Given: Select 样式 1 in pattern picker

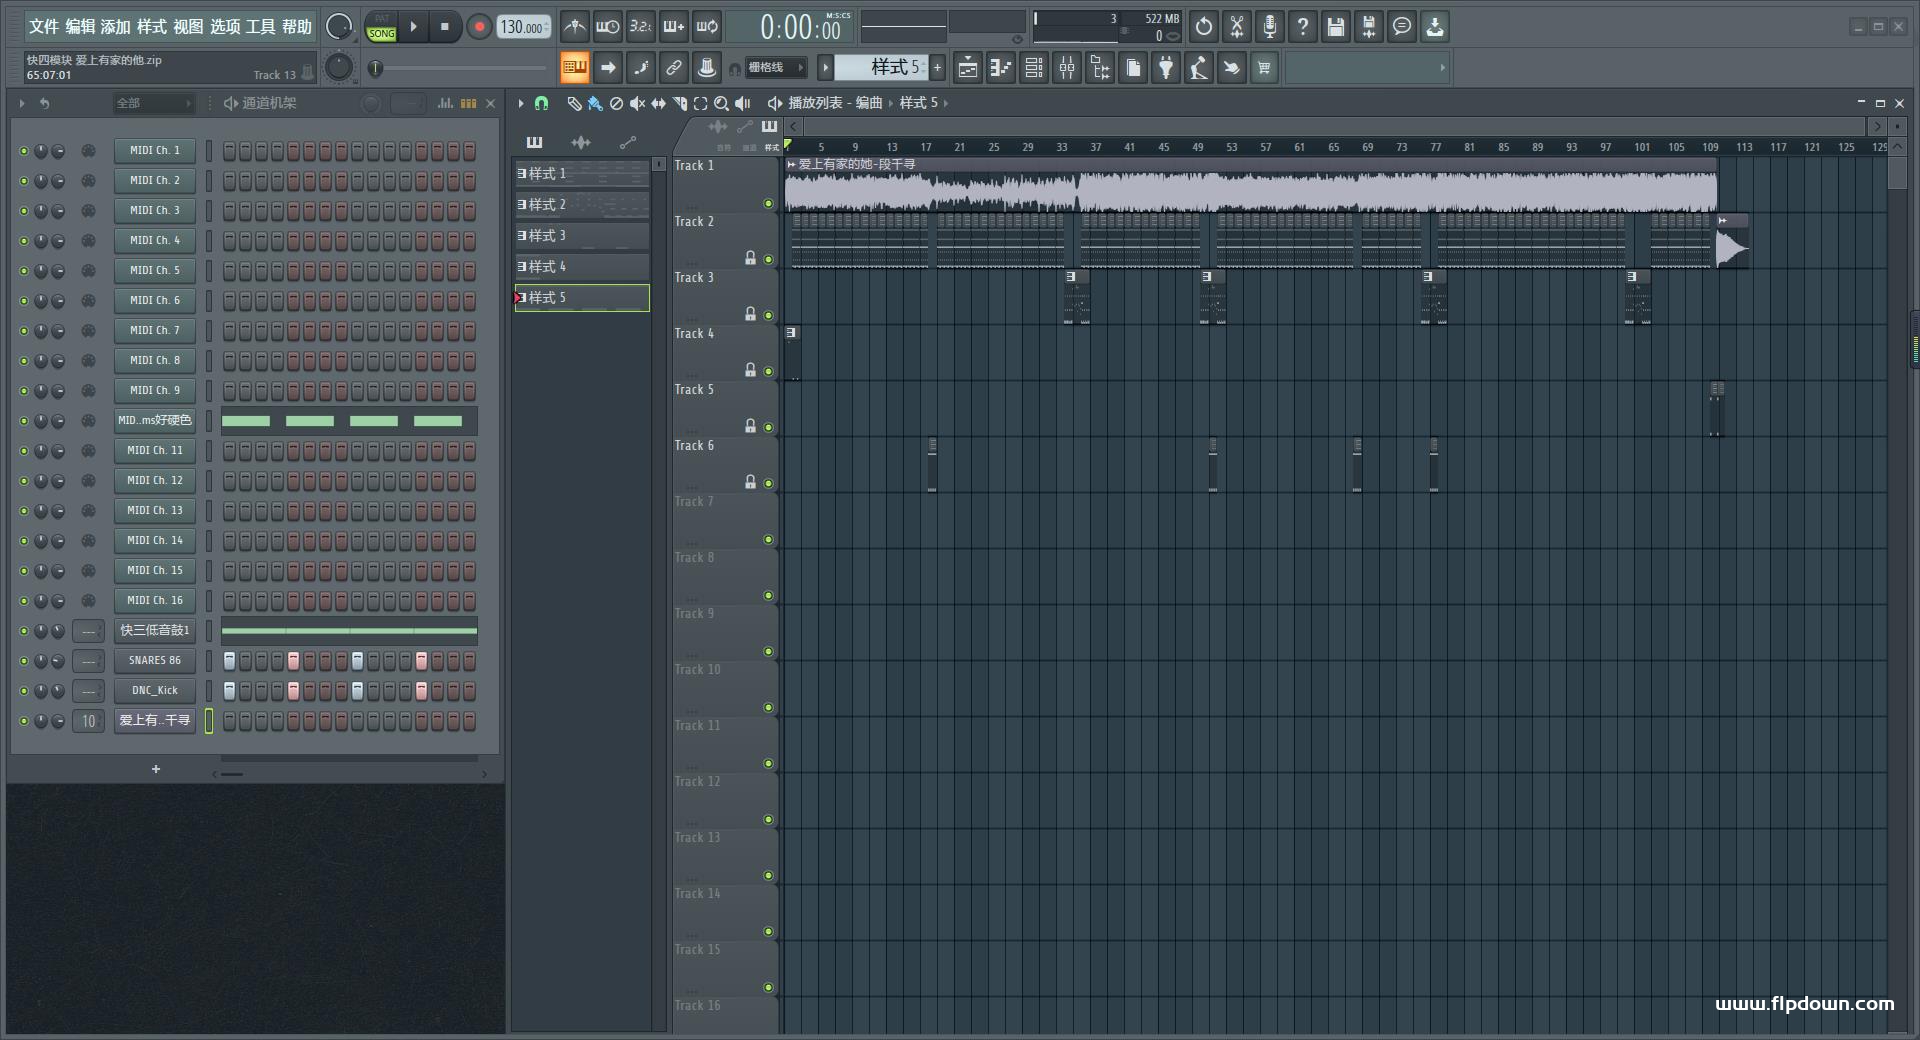Looking at the screenshot, I should click(582, 174).
